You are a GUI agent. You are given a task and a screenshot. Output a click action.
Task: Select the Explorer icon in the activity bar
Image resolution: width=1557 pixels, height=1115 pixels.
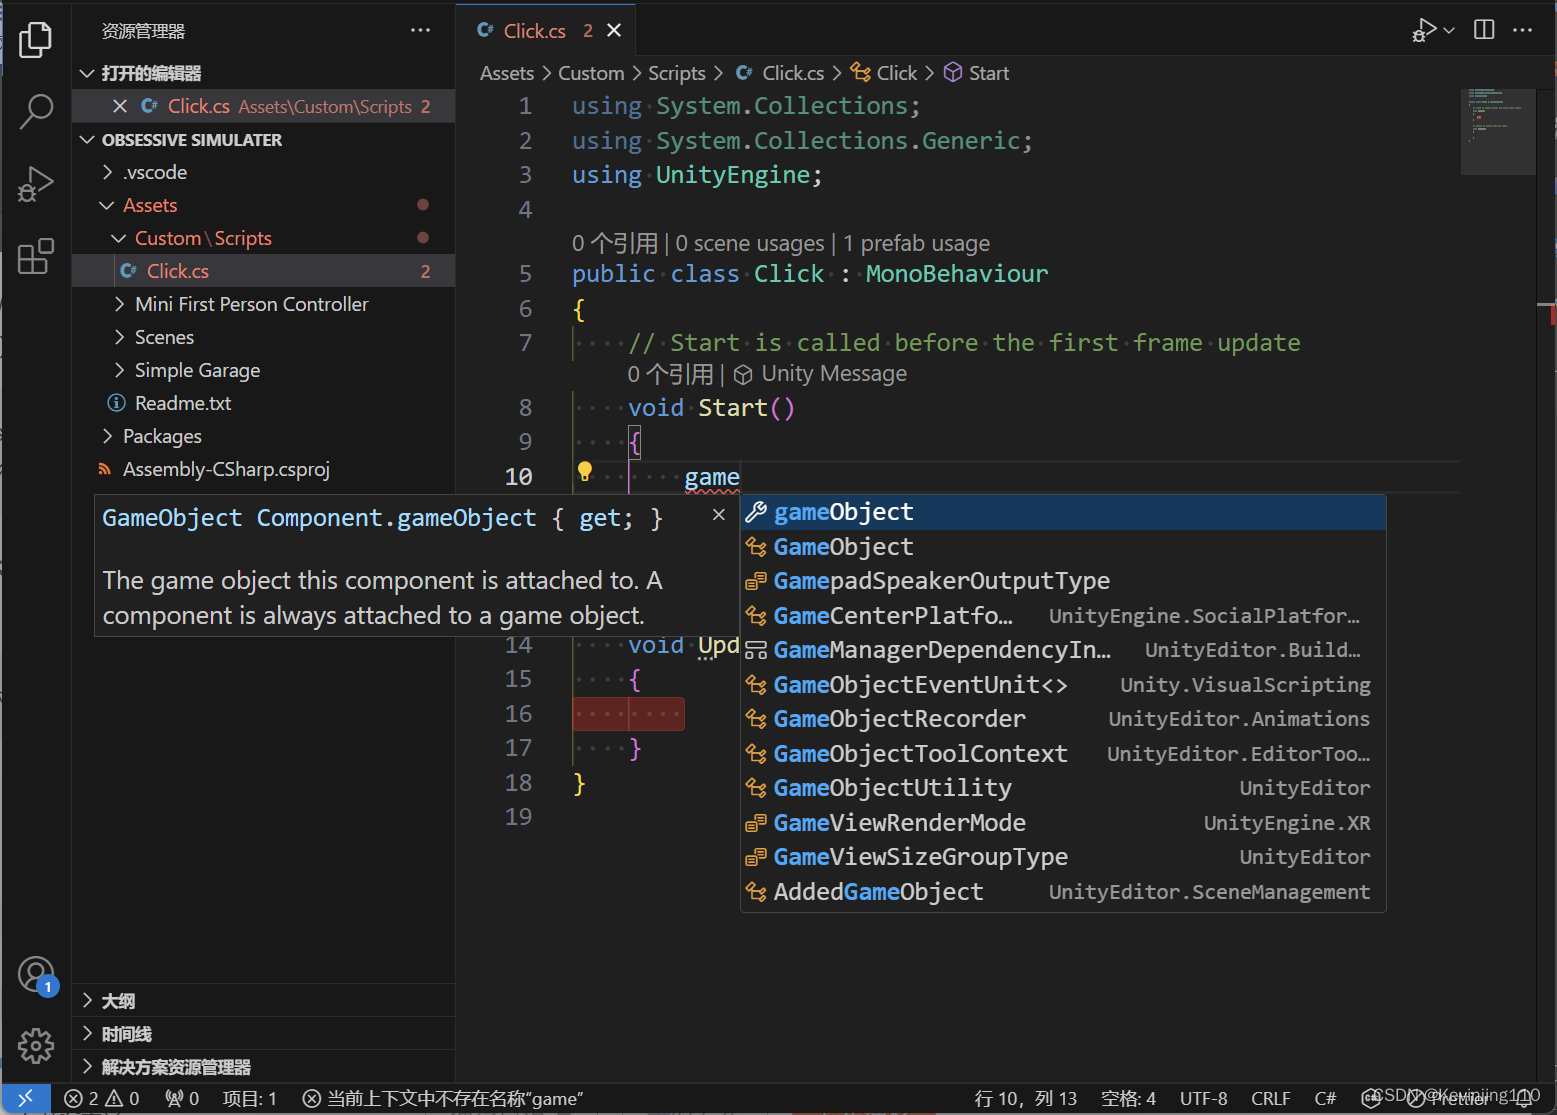pyautogui.click(x=36, y=40)
